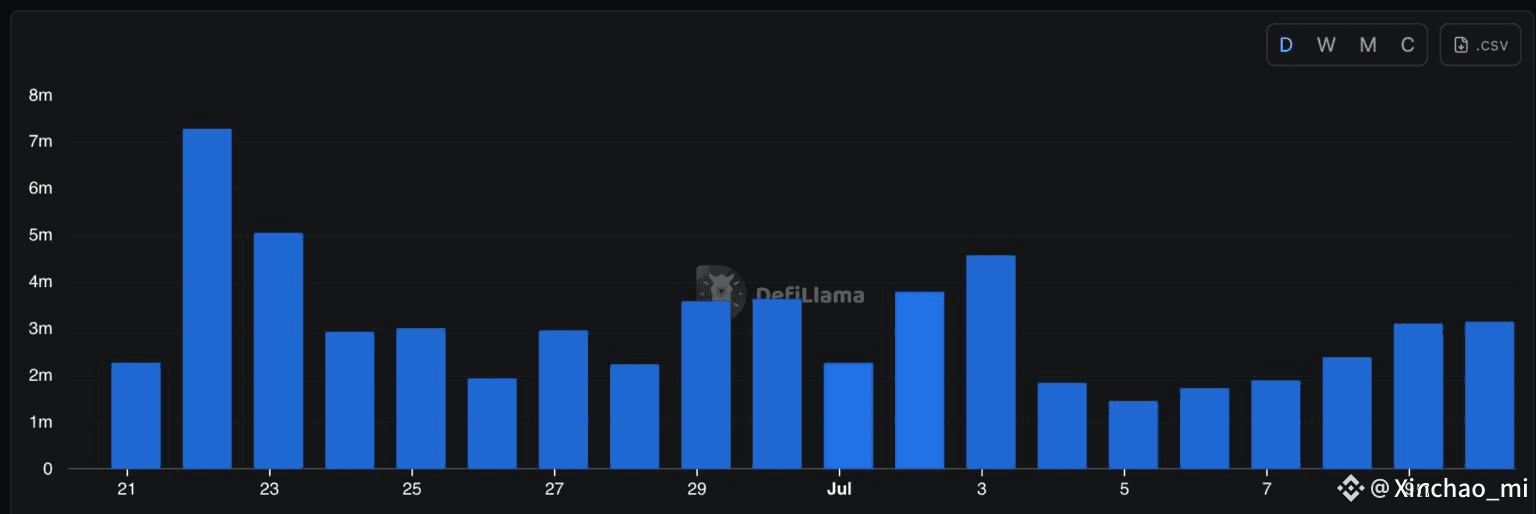Select the bar above the Jul label
The height and width of the screenshot is (514, 1536).
tap(848, 415)
